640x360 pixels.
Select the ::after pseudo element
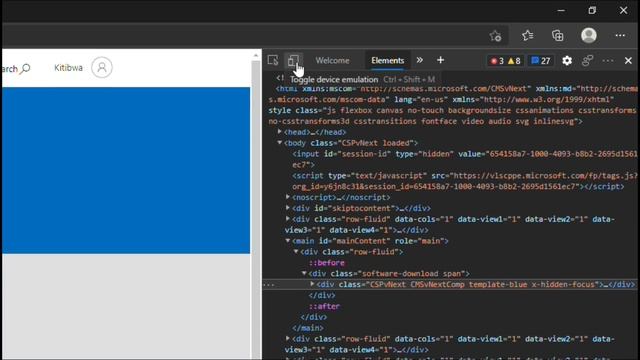(x=324, y=306)
